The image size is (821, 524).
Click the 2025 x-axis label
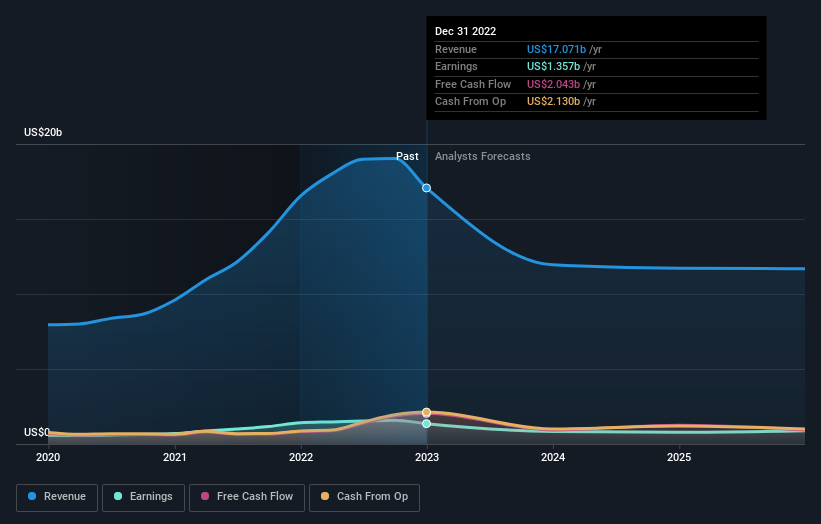679,457
